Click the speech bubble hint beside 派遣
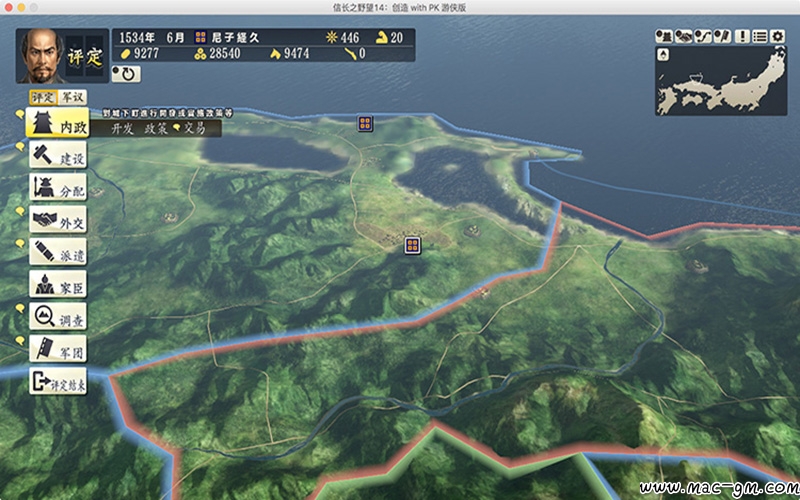This screenshot has height=500, width=800. [20, 243]
